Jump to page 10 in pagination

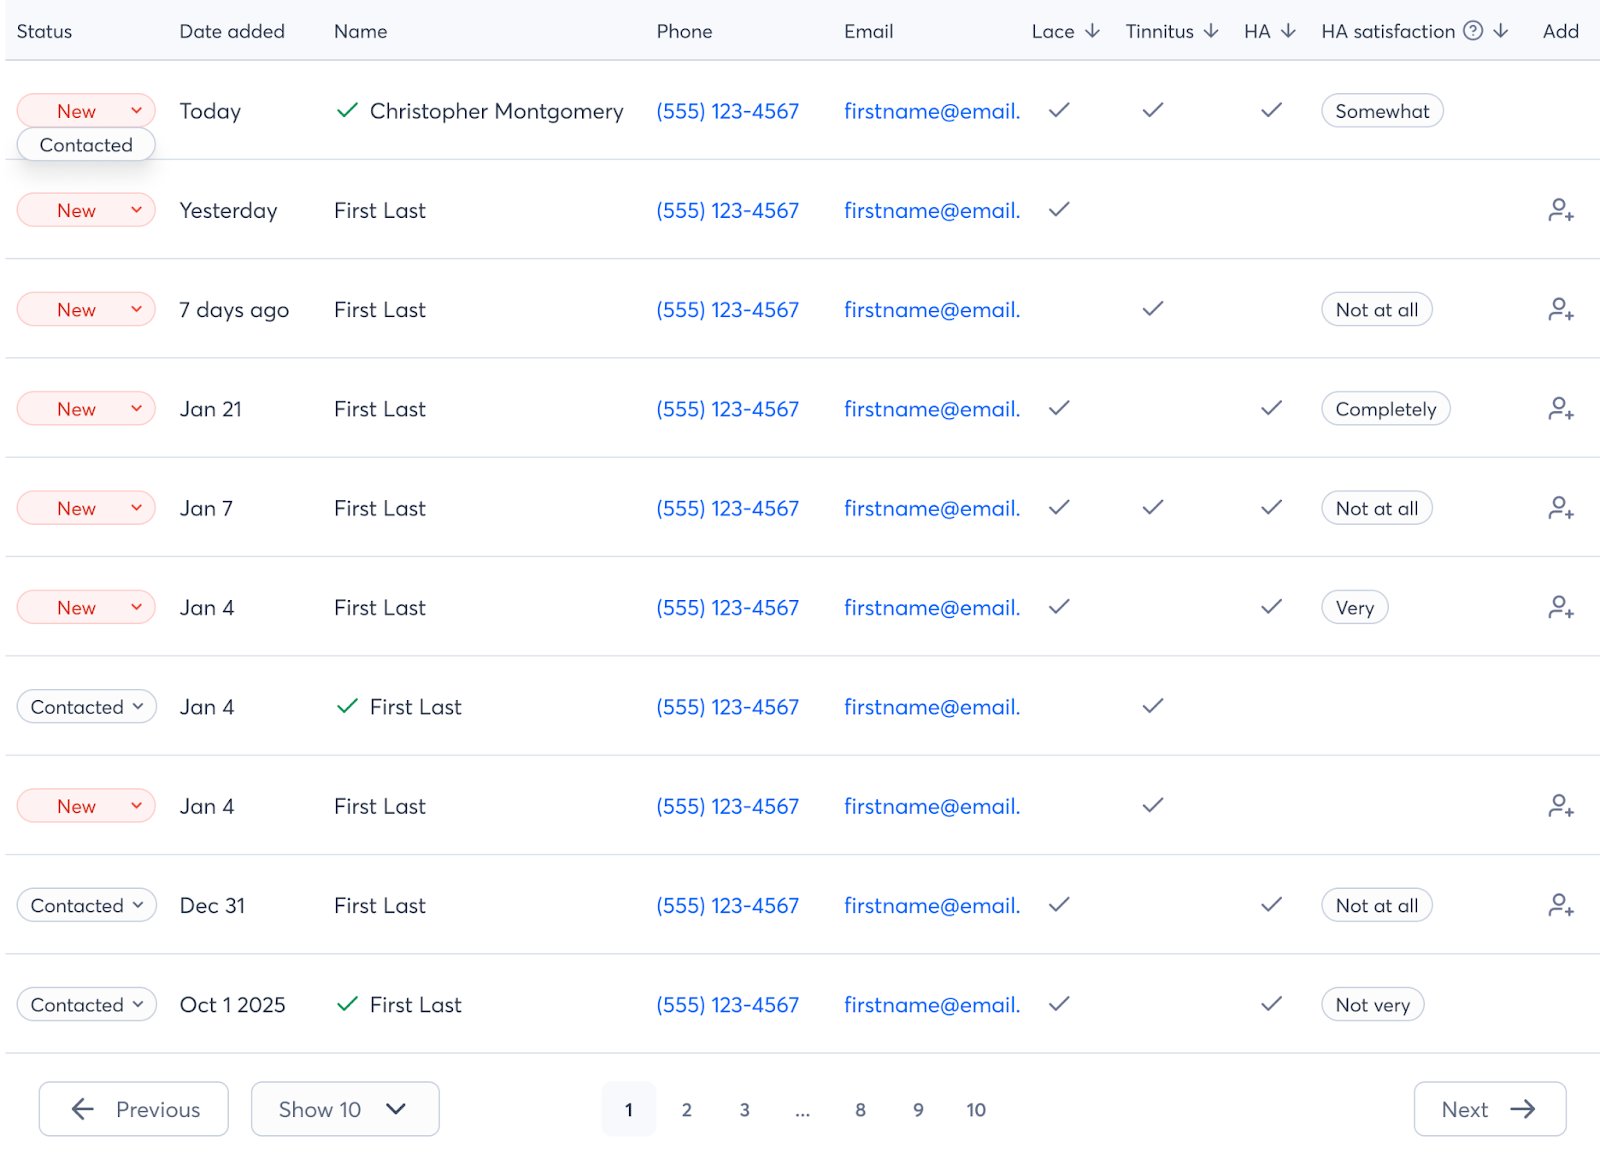pos(975,1109)
